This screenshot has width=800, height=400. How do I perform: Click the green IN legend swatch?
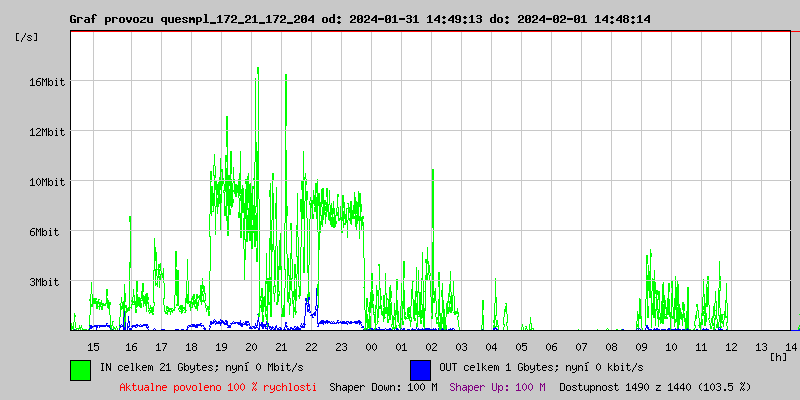click(x=80, y=369)
